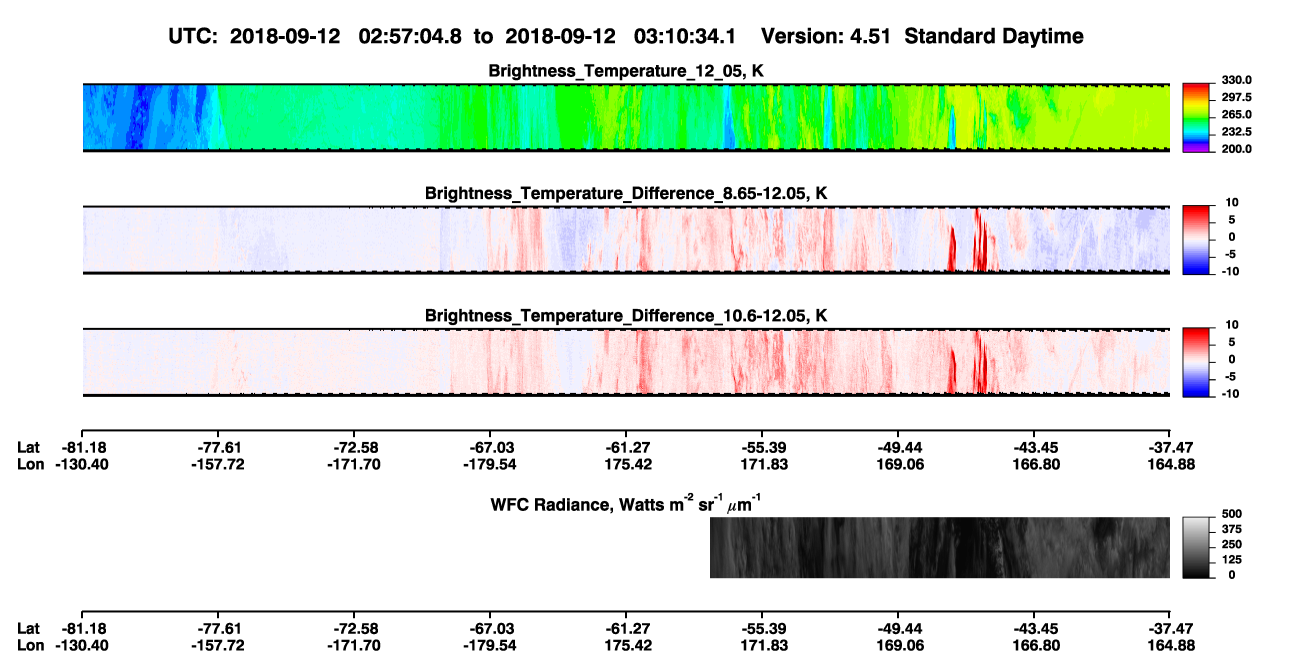The width and height of the screenshot is (1300, 667).
Task: Click the grayscale WFC Radiance color bar
Action: pyautogui.click(x=1197, y=547)
